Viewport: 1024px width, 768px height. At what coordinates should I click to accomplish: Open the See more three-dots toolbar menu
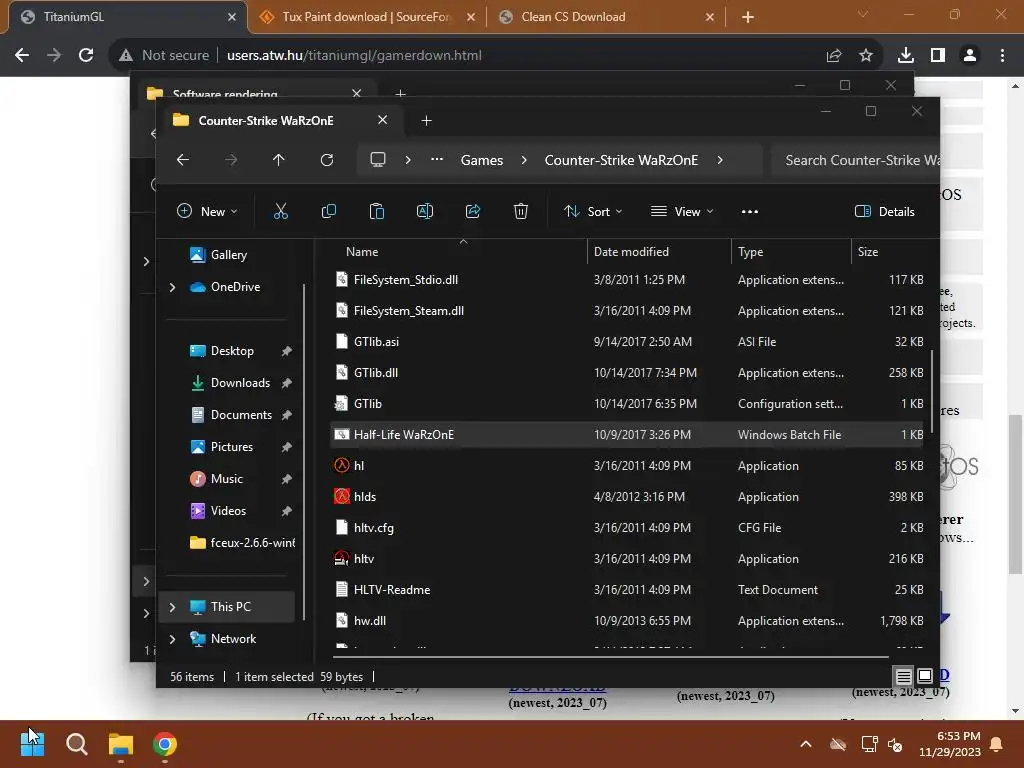[750, 212]
